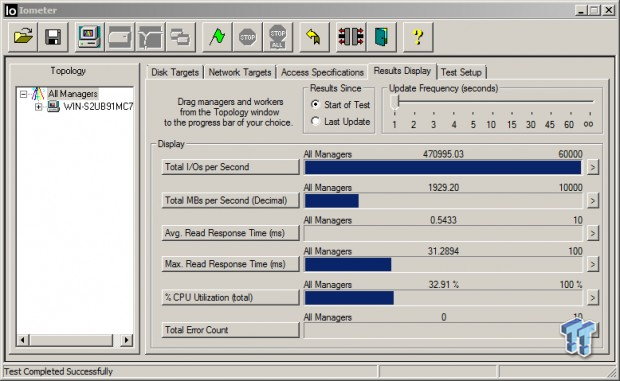Click the Test Completed Successfully status text
Screen dimensions: 620x381
point(59,372)
